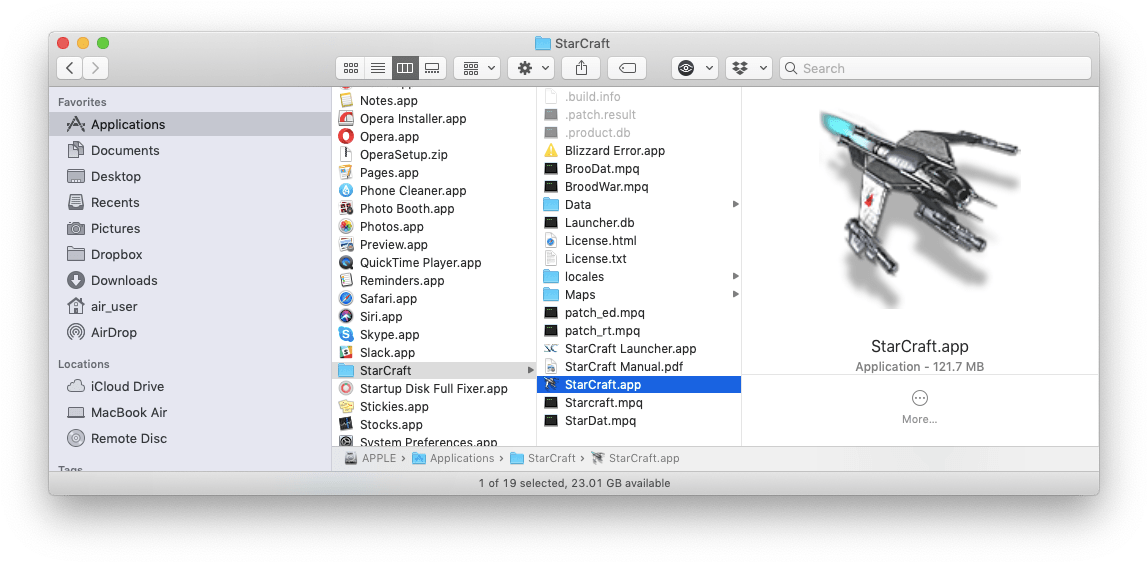Open air_user home in the sidebar

[x=190, y=306]
